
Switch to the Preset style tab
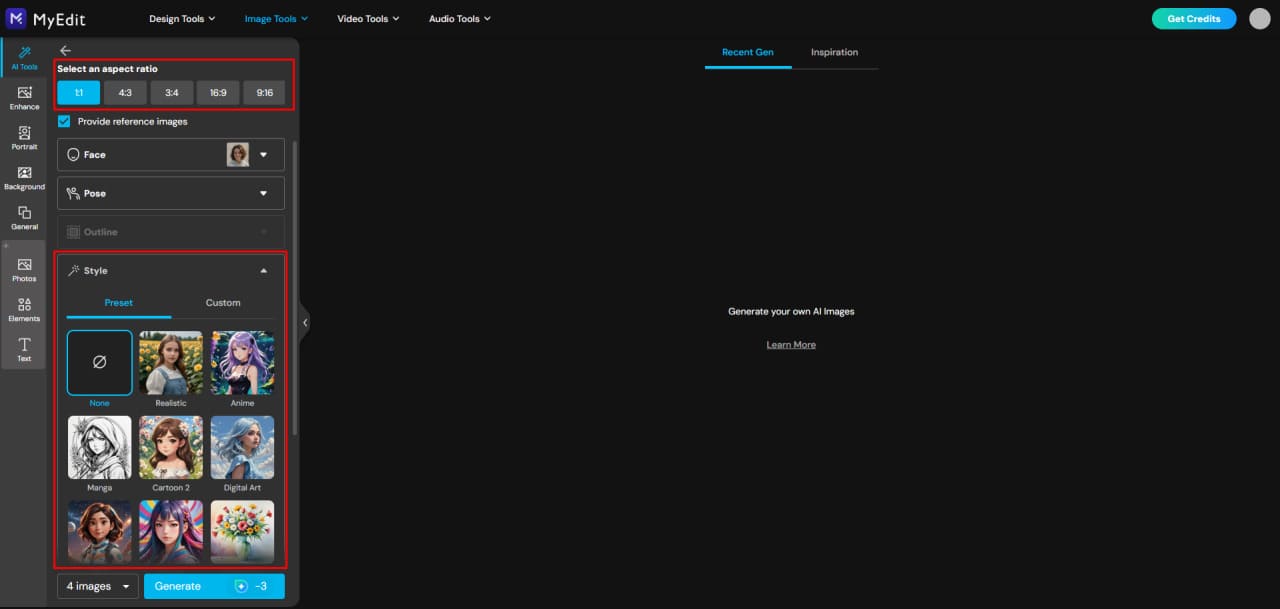(x=118, y=303)
